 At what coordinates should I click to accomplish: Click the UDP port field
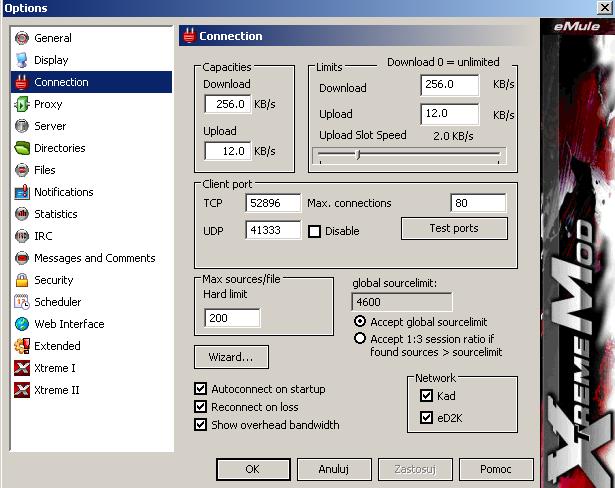(273, 230)
